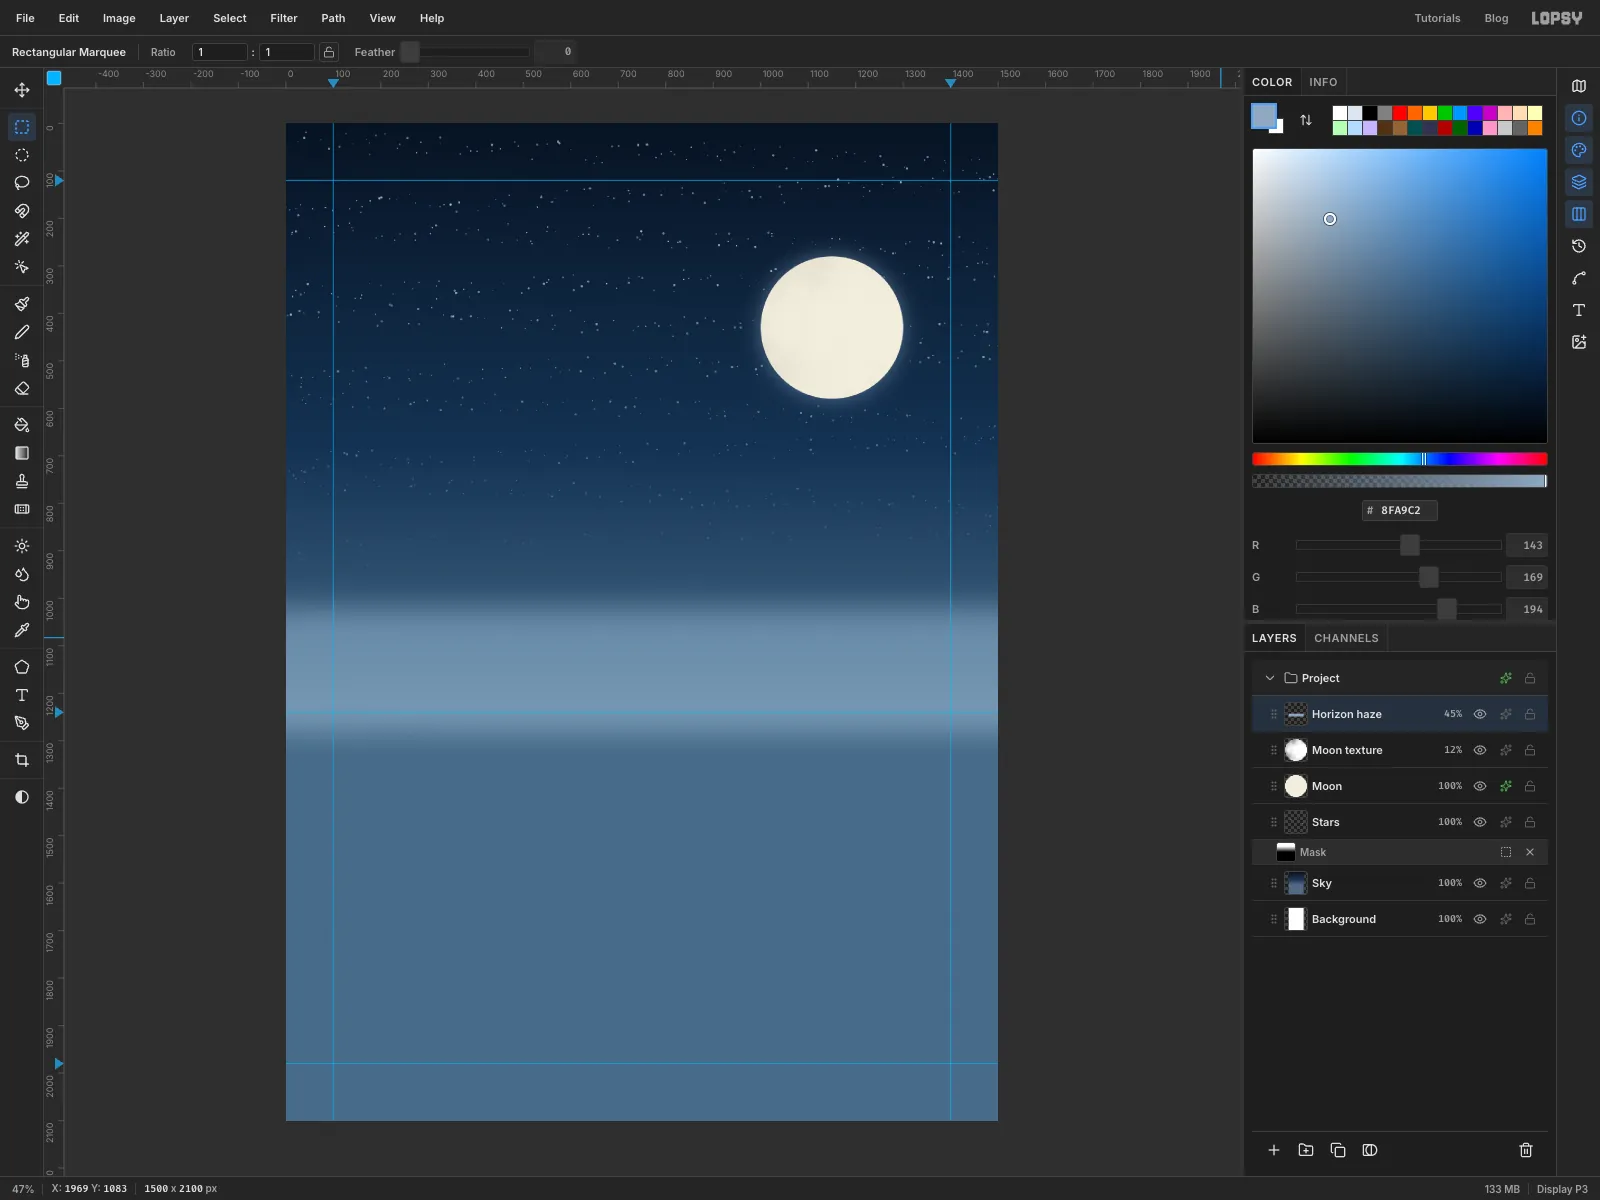This screenshot has height=1200, width=1600.
Task: Select the Pencil tool
Action: (22, 332)
